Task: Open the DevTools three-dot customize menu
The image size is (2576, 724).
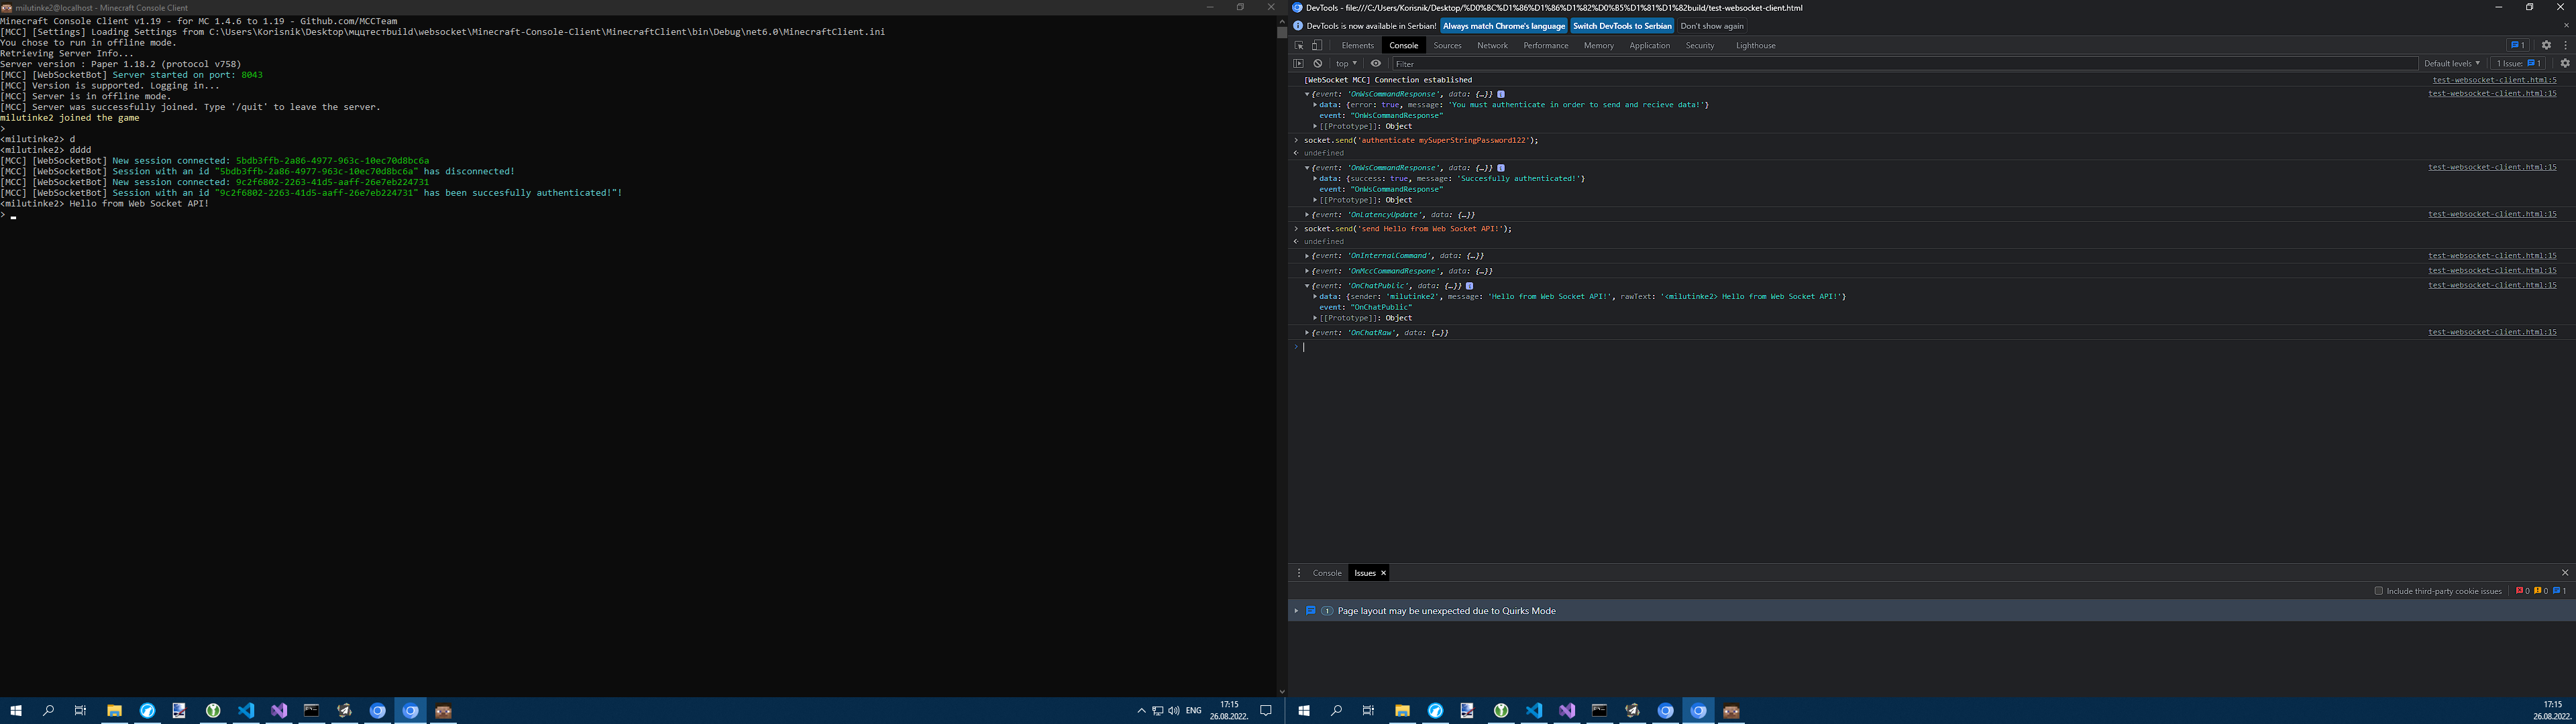Action: [2566, 45]
